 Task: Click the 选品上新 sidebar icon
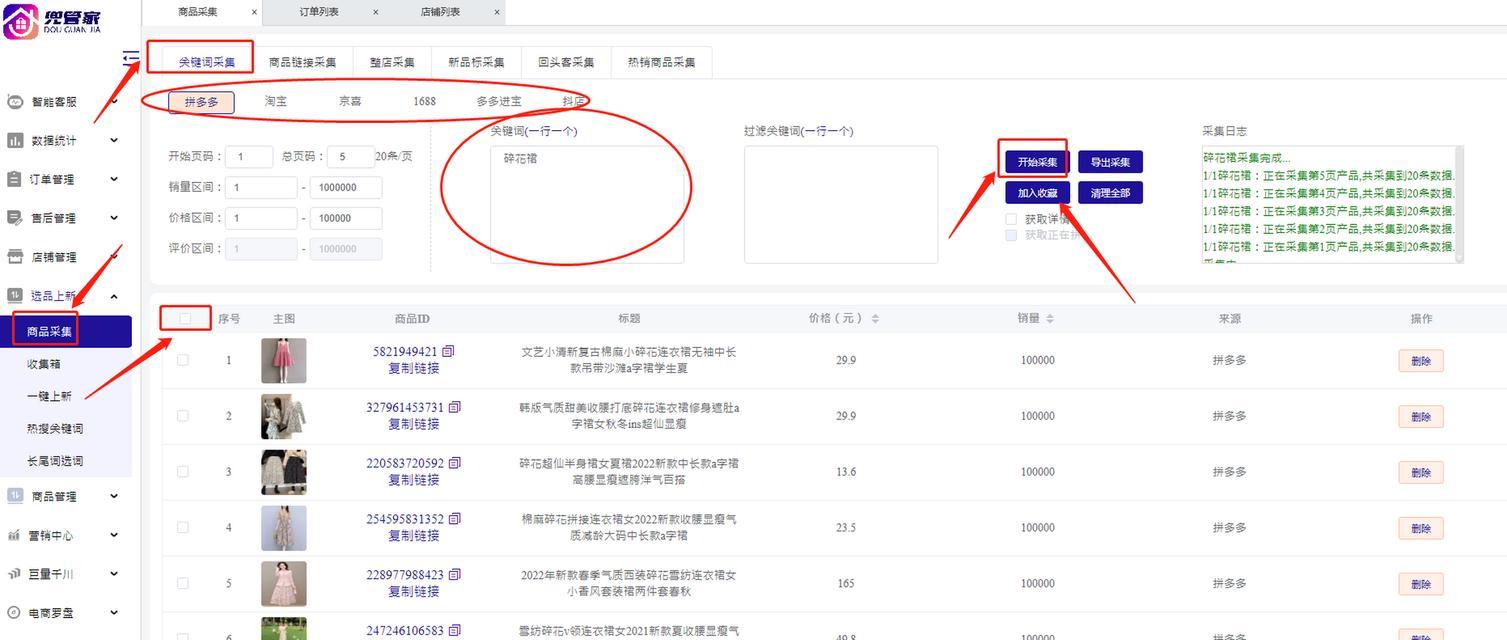[x=15, y=296]
